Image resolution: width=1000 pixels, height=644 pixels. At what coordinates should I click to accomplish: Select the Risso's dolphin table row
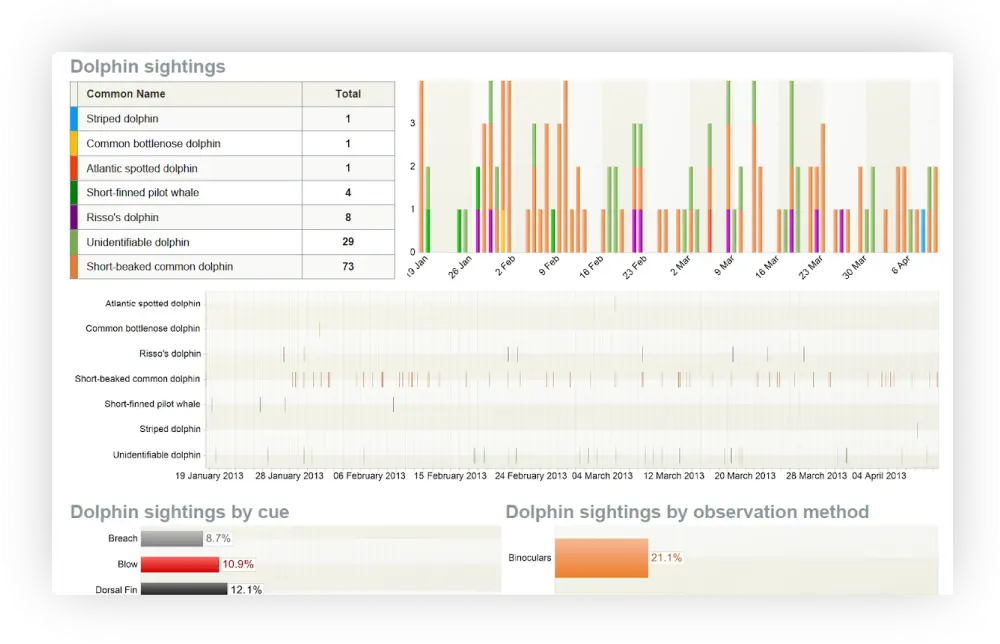coord(232,217)
